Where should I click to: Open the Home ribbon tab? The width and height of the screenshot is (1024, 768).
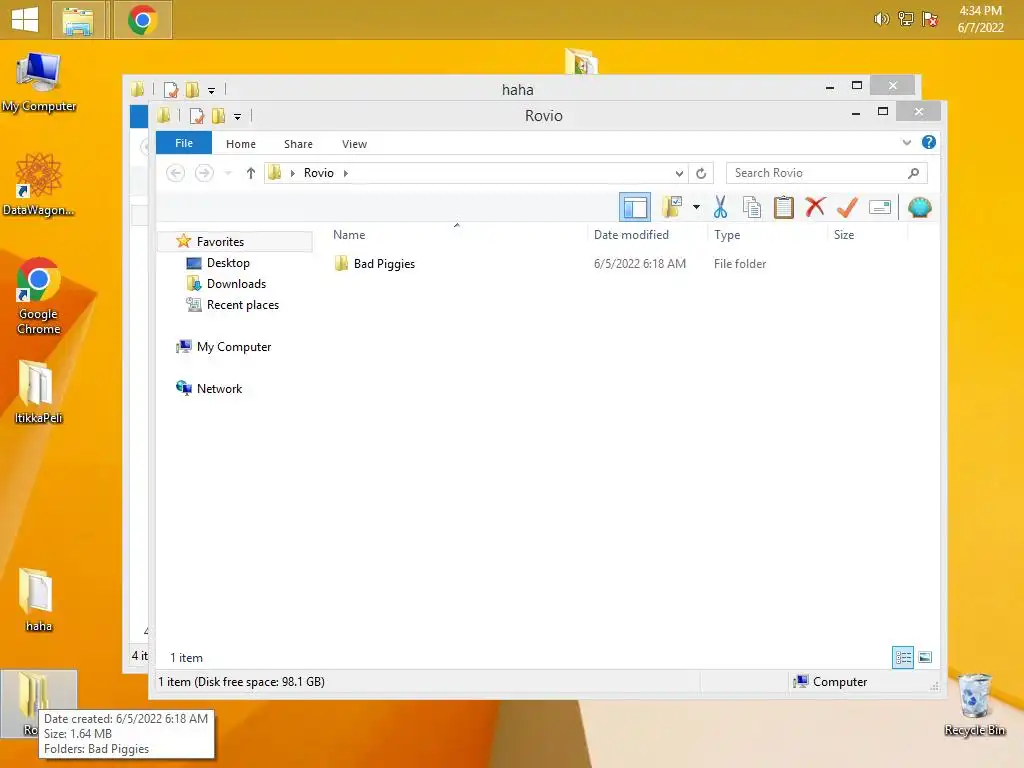click(240, 144)
